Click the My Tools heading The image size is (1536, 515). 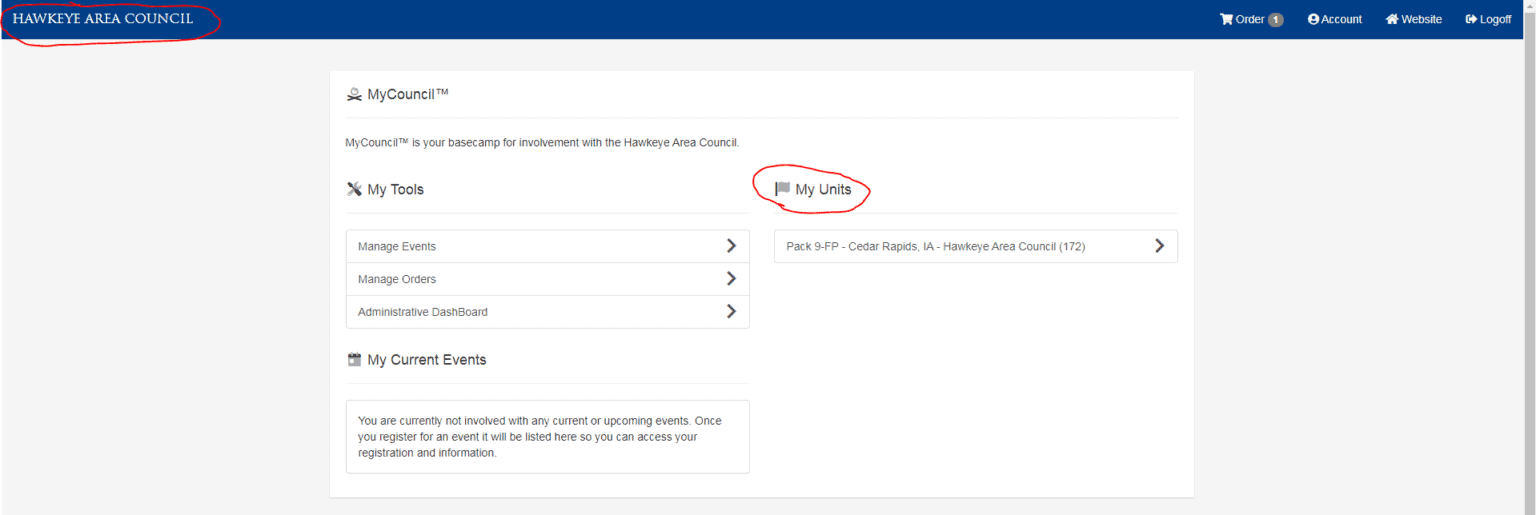tap(396, 189)
